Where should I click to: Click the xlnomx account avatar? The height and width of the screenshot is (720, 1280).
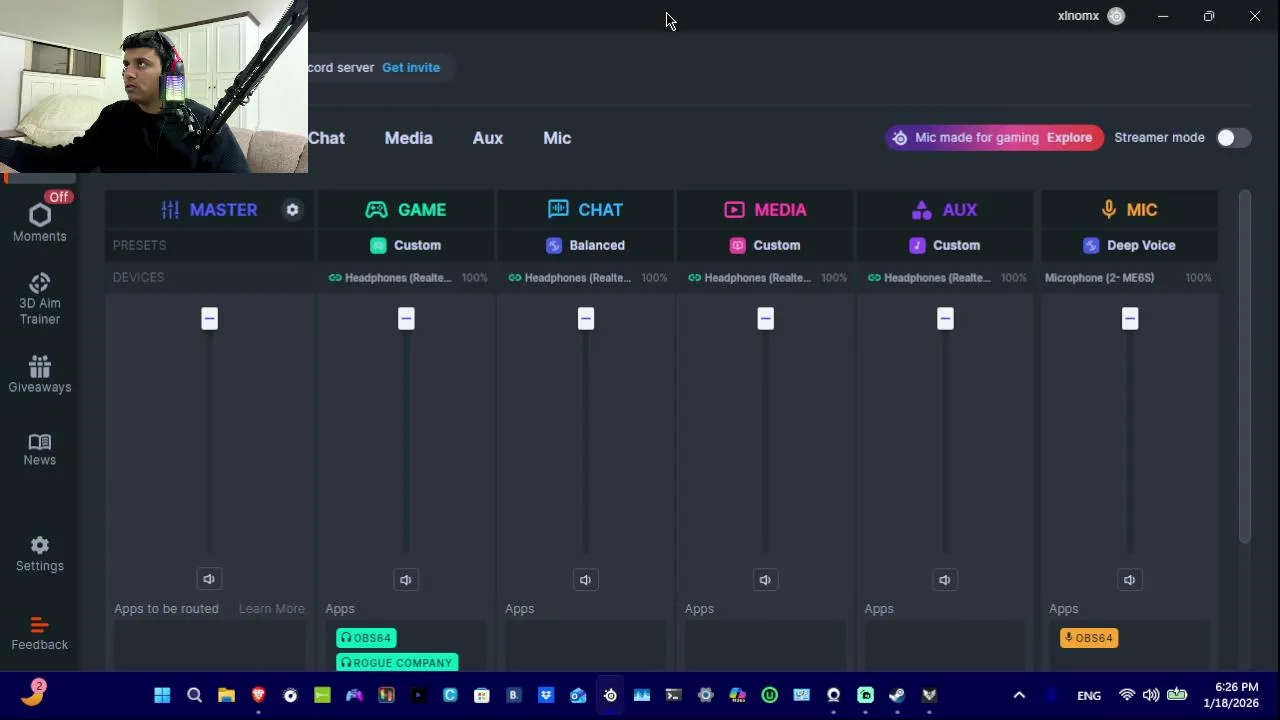(1116, 16)
